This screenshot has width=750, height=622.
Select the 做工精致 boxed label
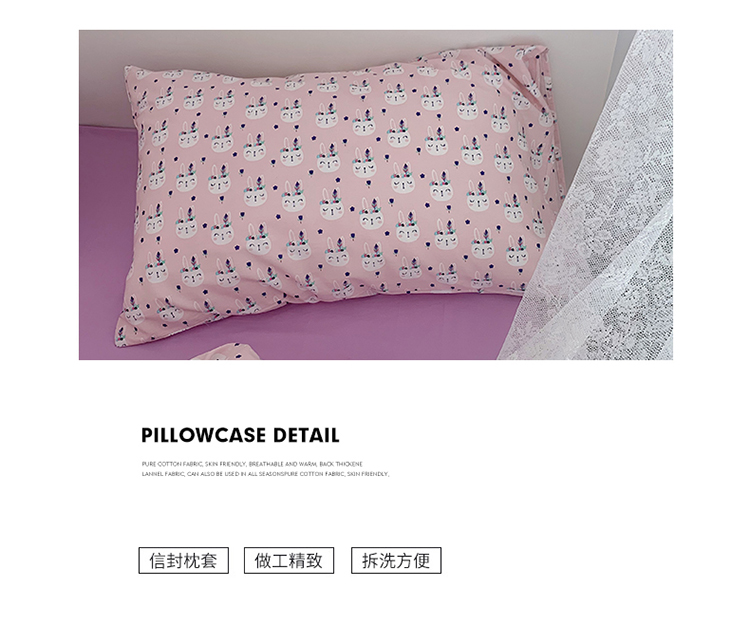[x=289, y=560]
